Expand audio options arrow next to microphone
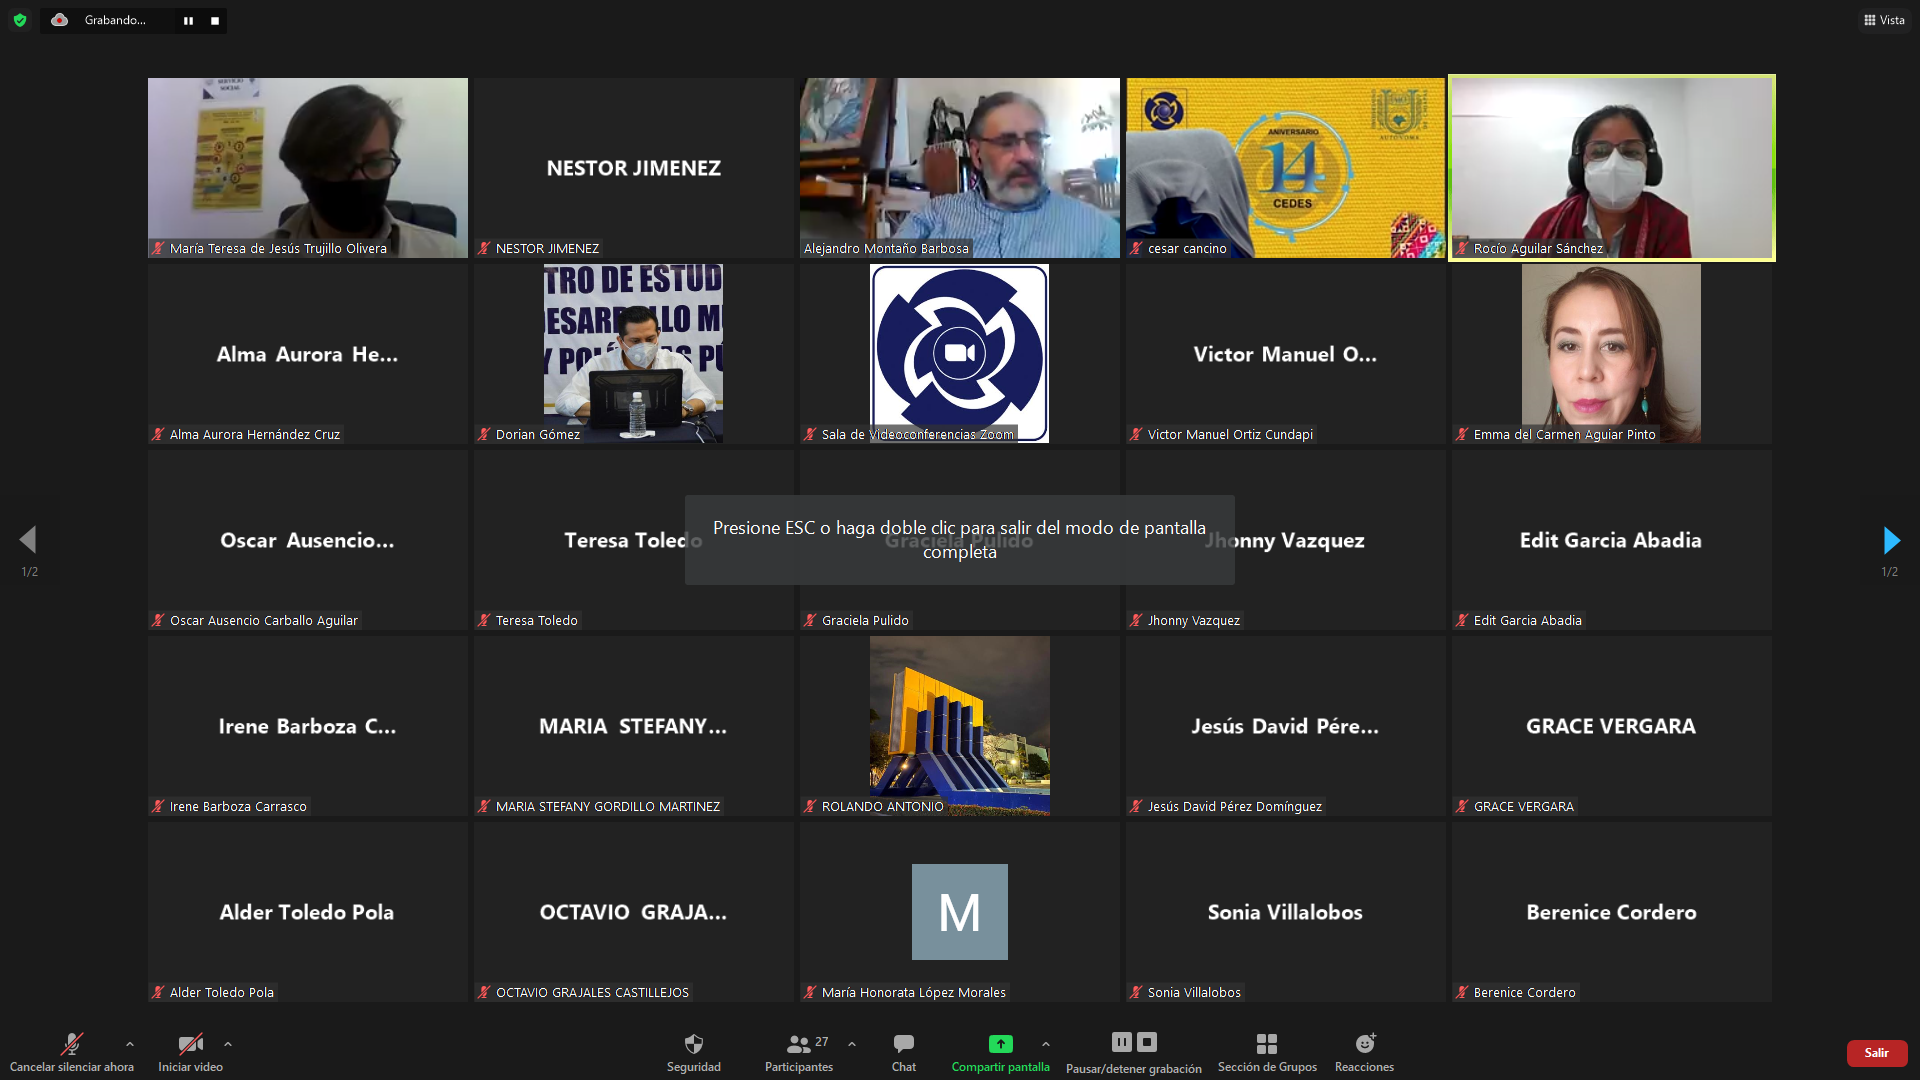Screen dimensions: 1920x1080 point(129,1044)
